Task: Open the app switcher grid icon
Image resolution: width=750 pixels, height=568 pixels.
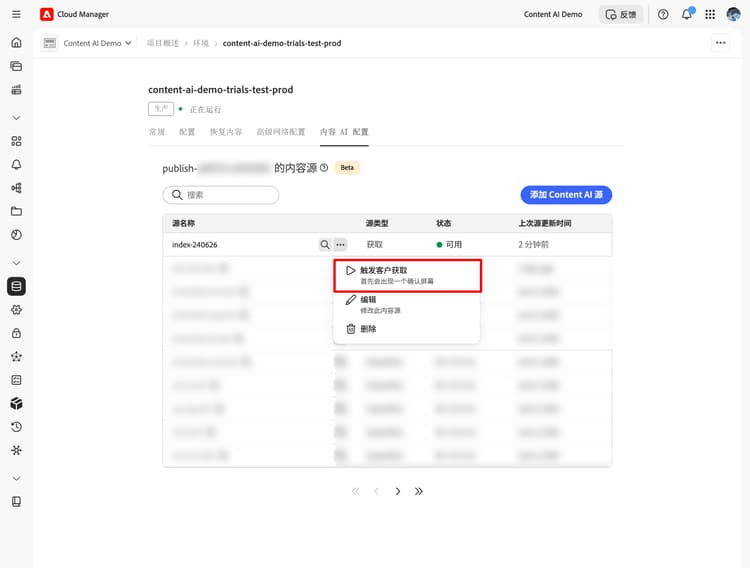Action: pos(710,14)
